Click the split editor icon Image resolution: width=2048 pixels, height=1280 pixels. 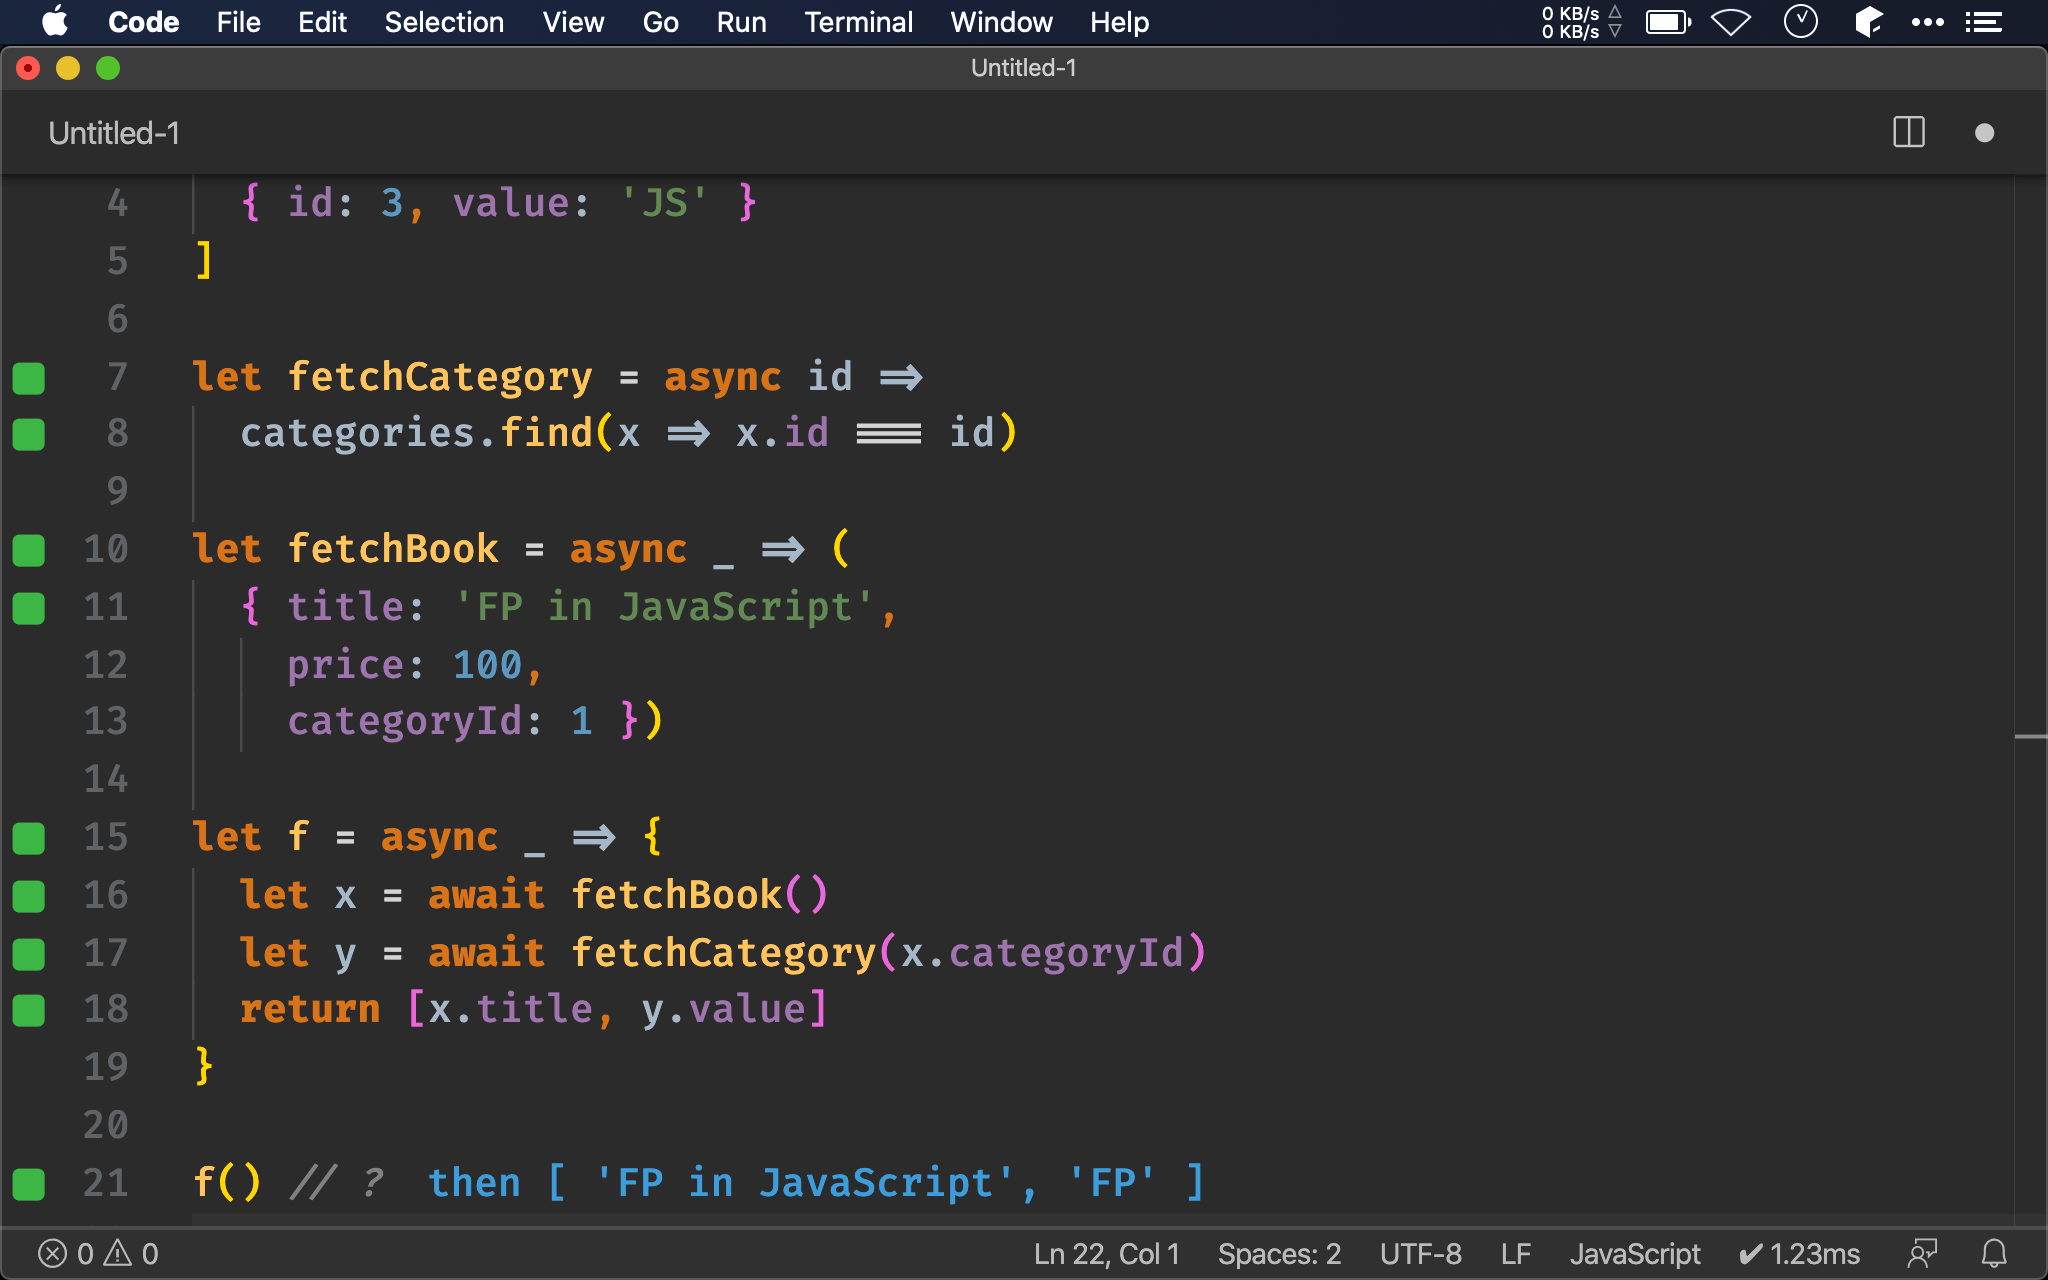tap(1908, 133)
